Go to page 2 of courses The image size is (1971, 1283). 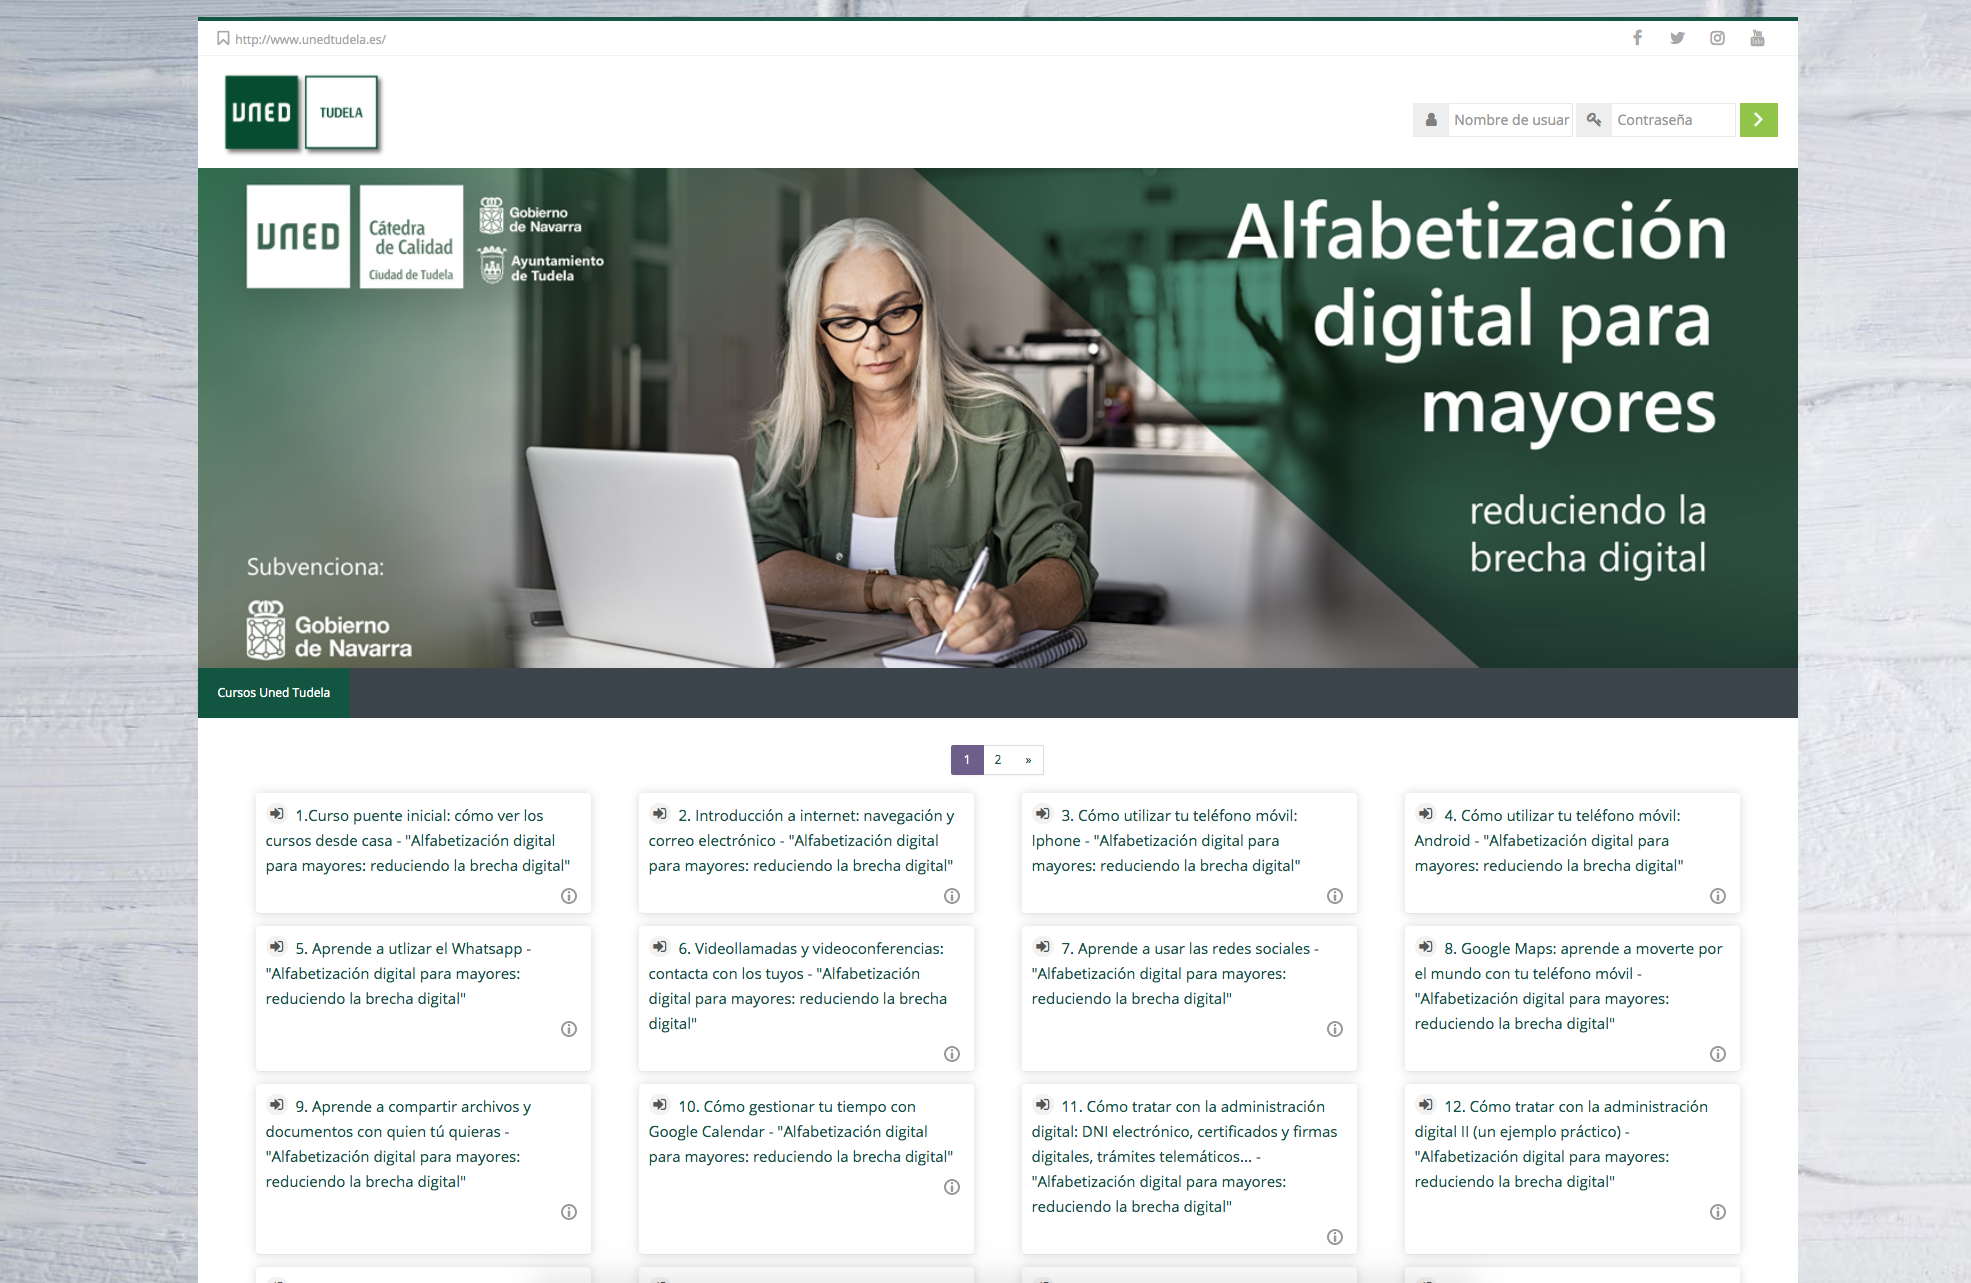click(998, 760)
